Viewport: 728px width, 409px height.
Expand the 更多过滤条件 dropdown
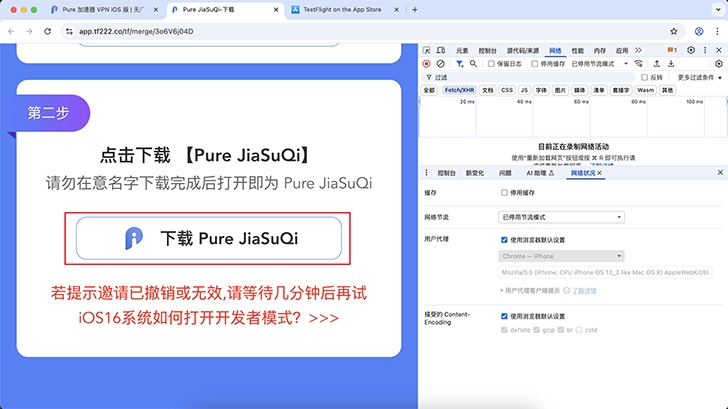(698, 77)
